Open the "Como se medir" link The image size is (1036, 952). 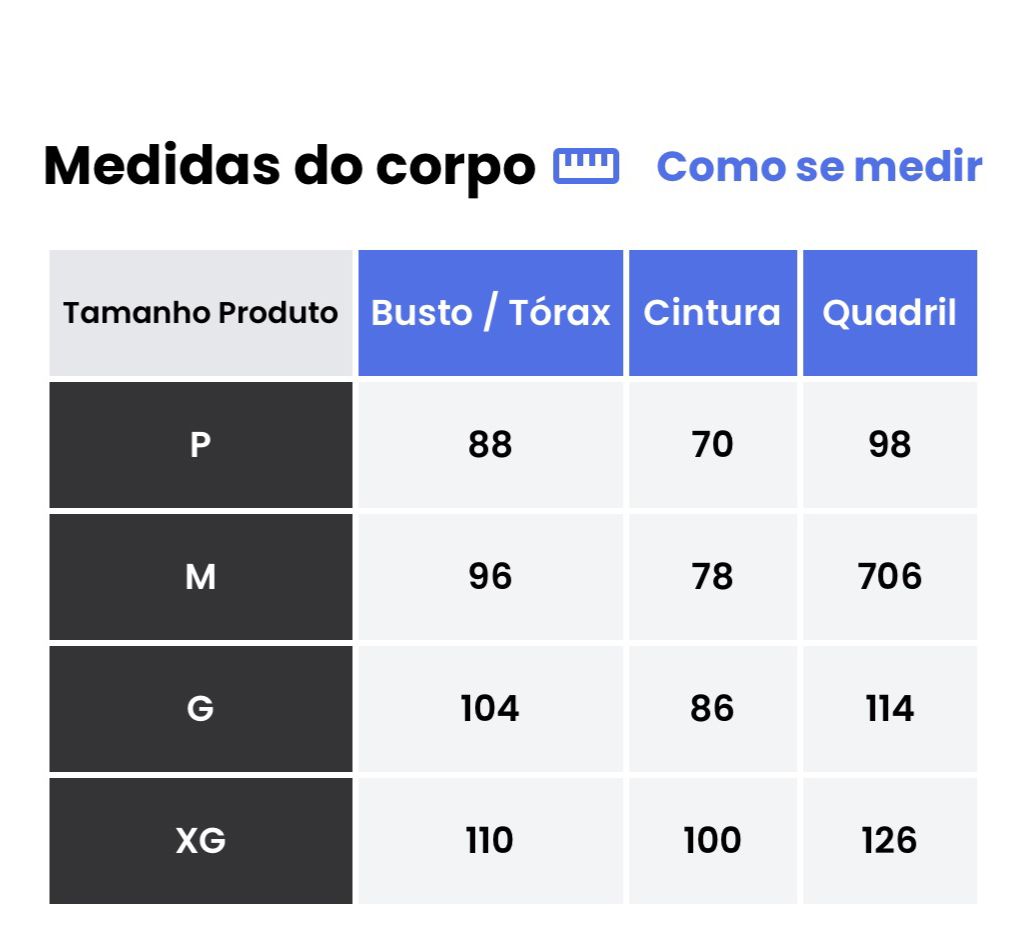tap(819, 166)
